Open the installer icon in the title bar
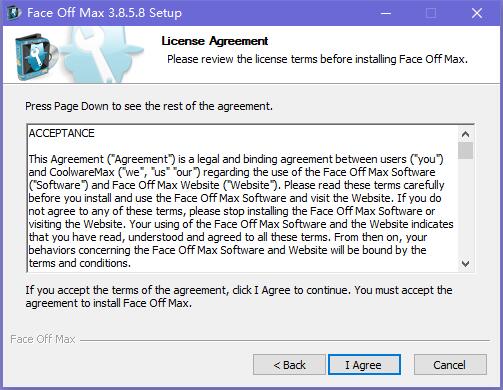The width and height of the screenshot is (503, 390). point(14,13)
